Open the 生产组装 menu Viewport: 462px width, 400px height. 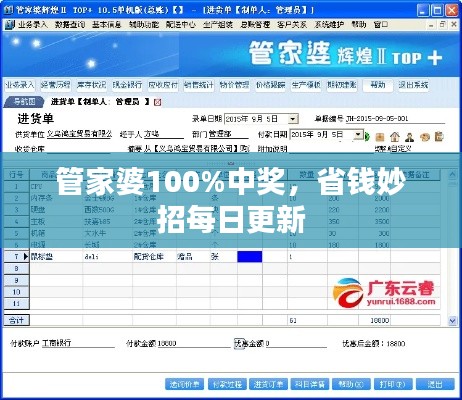[x=218, y=25]
